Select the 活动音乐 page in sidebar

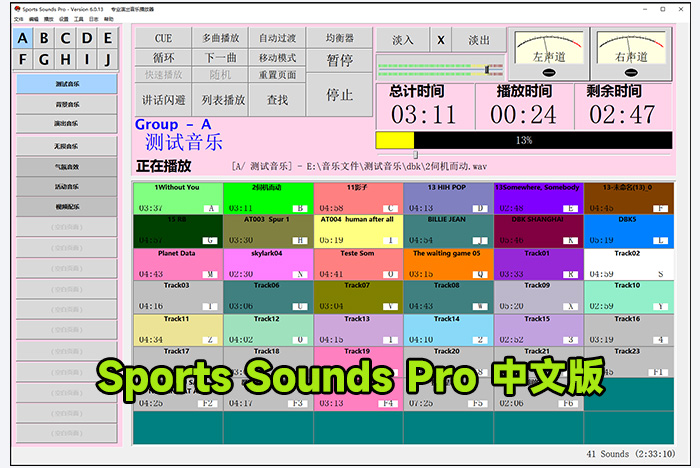tap(67, 187)
